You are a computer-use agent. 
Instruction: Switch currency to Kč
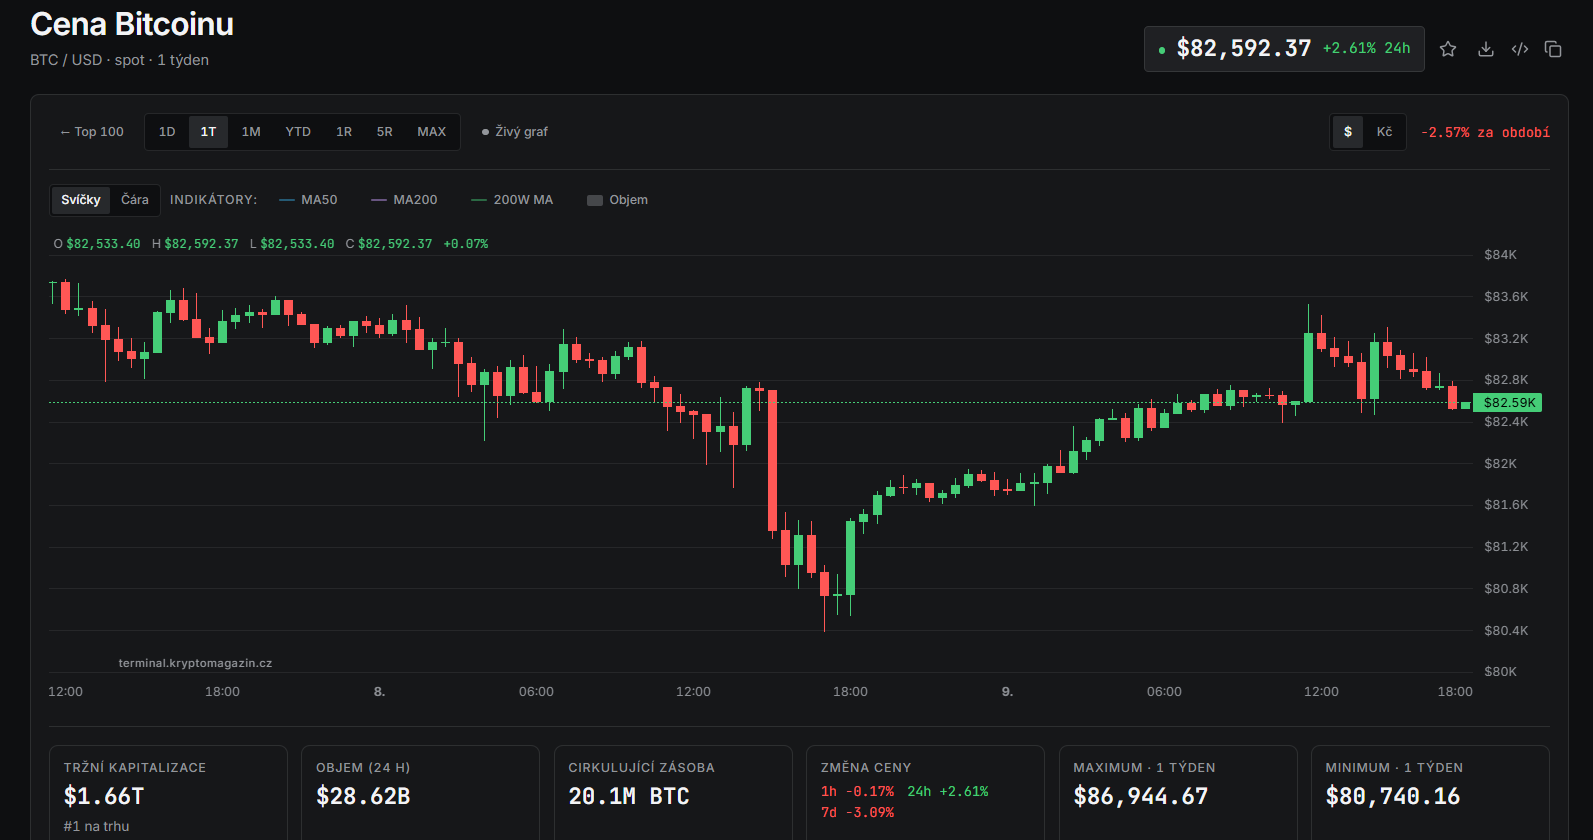pyautogui.click(x=1384, y=132)
